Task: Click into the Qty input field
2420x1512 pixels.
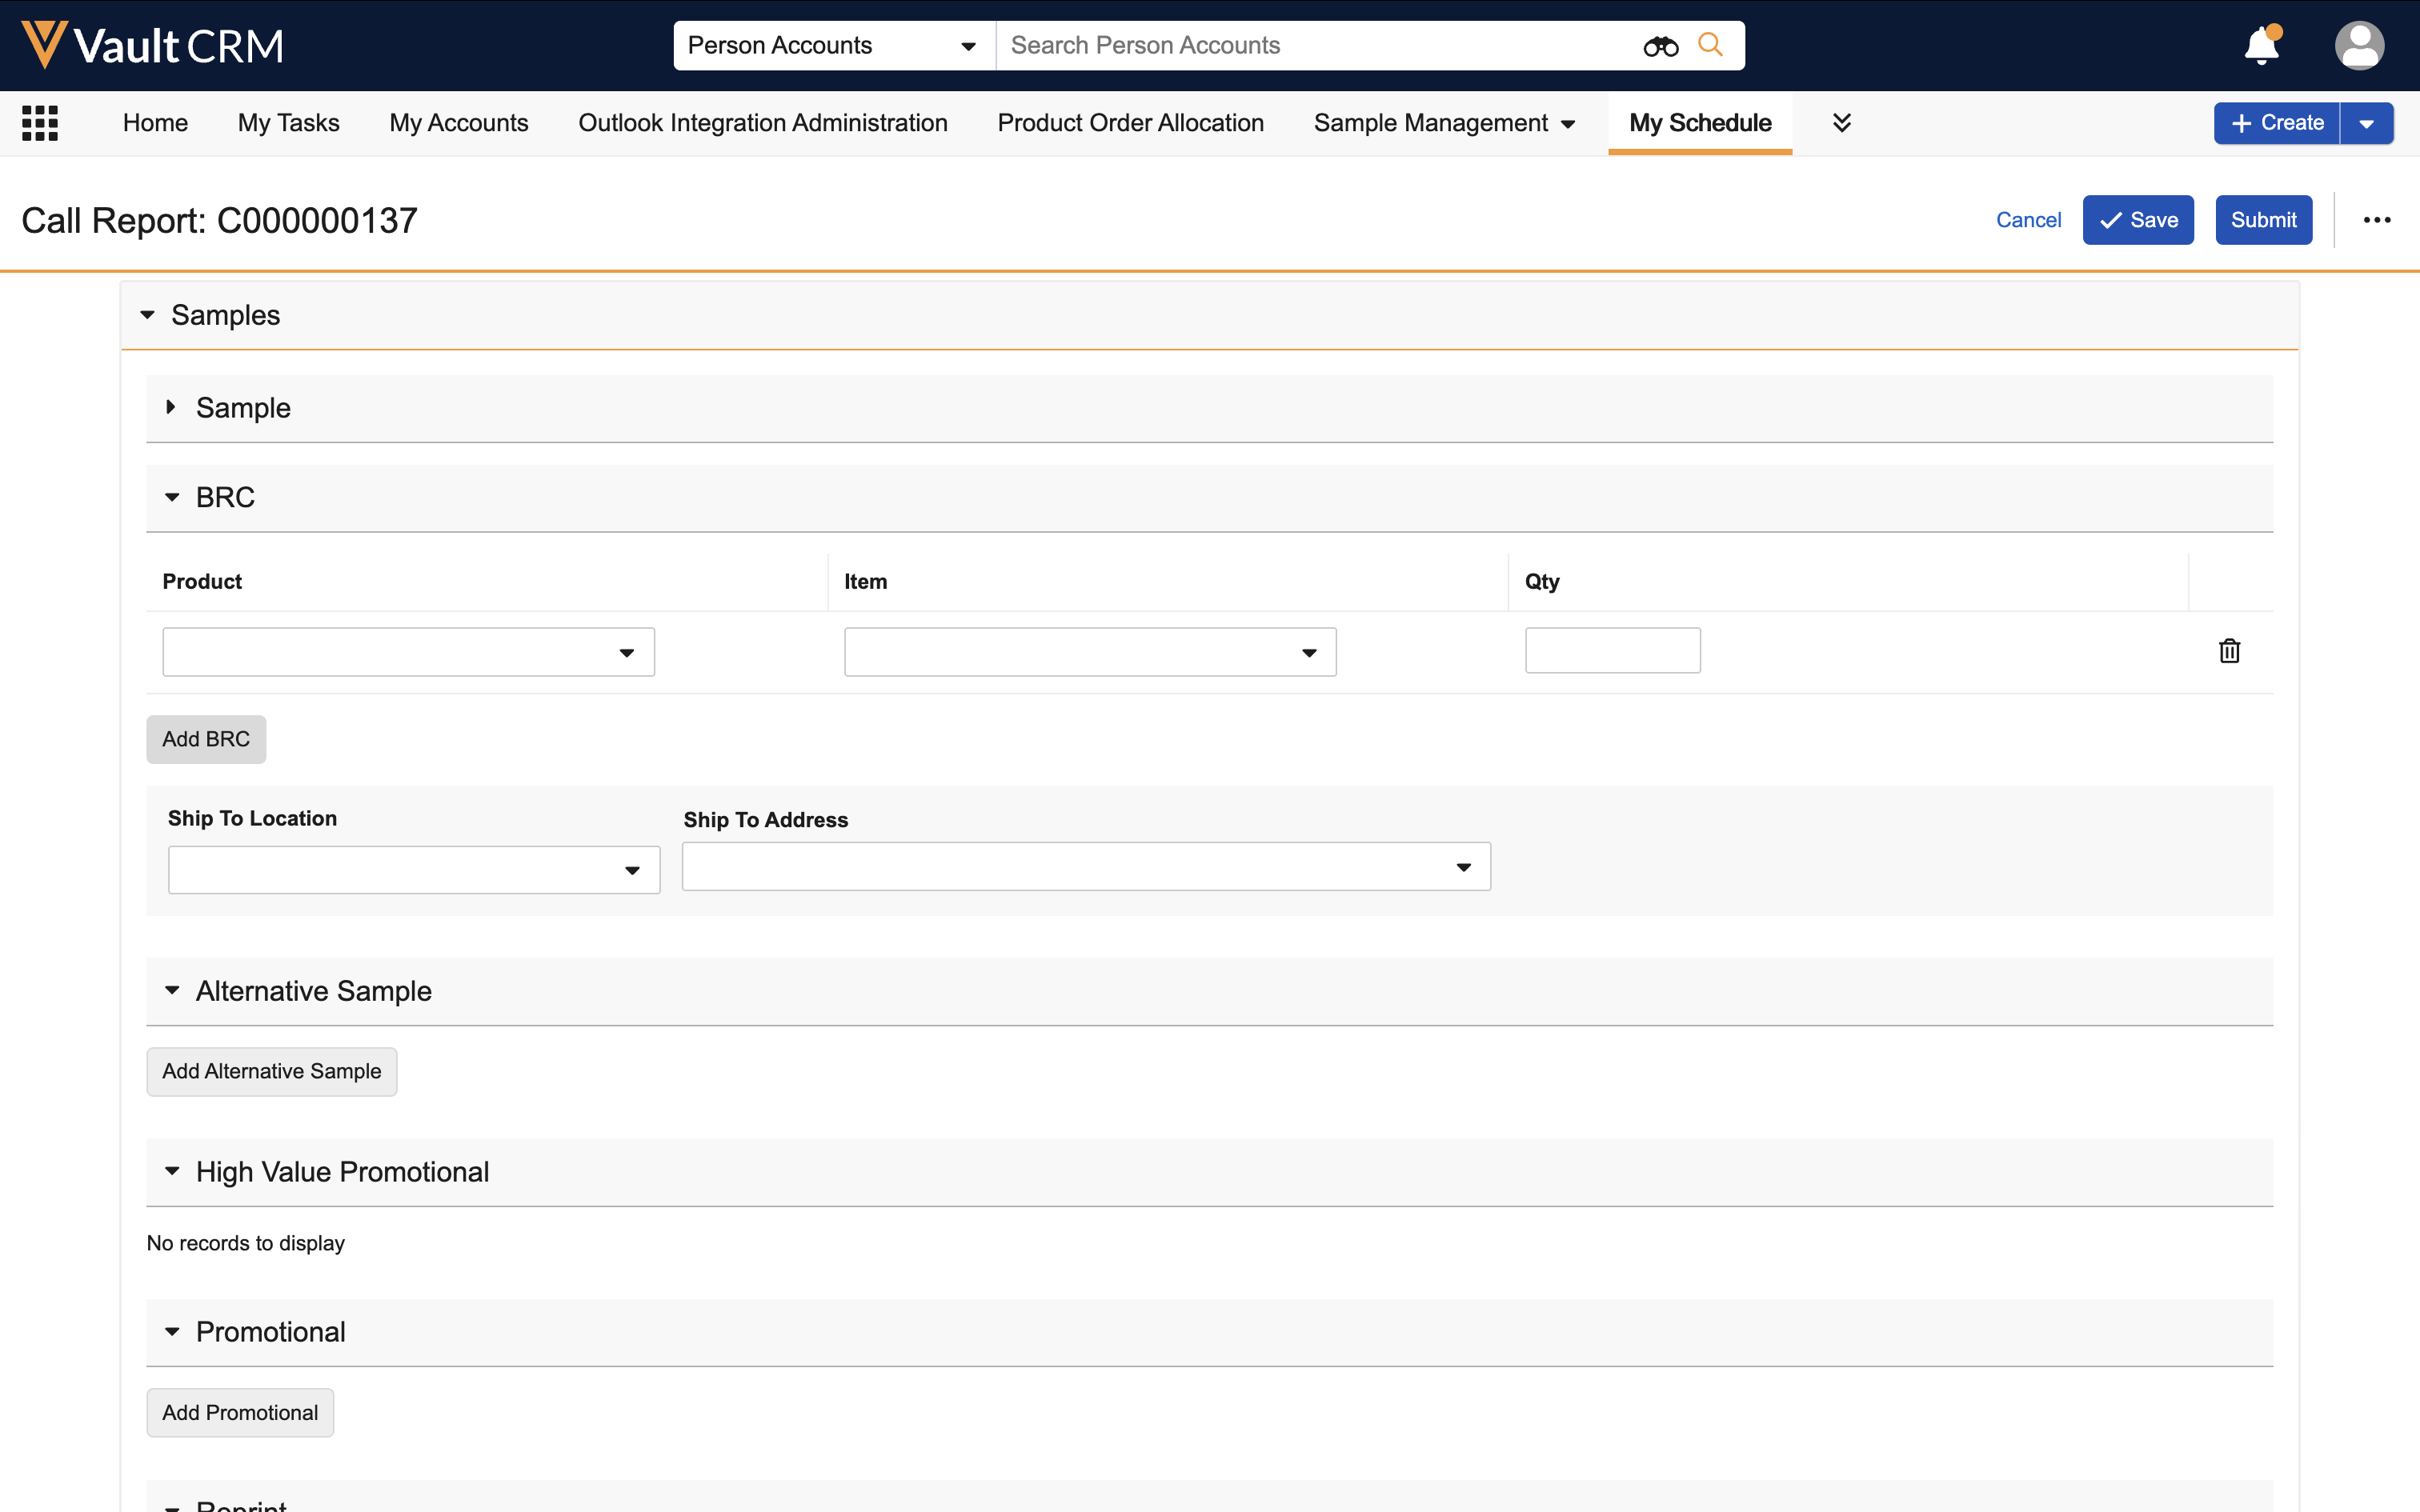Action: click(x=1612, y=651)
